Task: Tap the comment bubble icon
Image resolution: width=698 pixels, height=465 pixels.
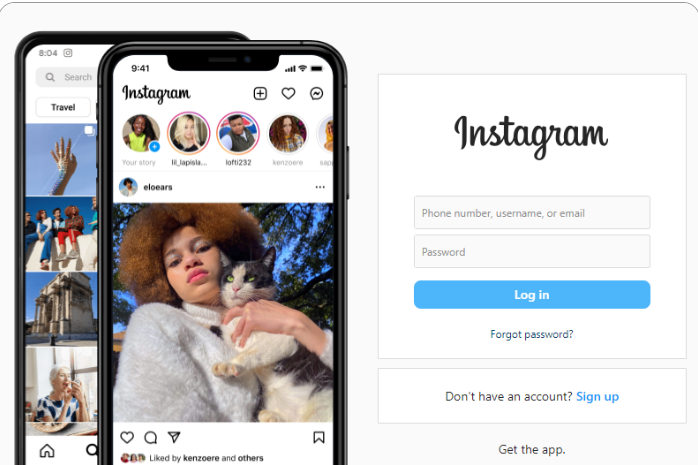Action: pyautogui.click(x=151, y=437)
